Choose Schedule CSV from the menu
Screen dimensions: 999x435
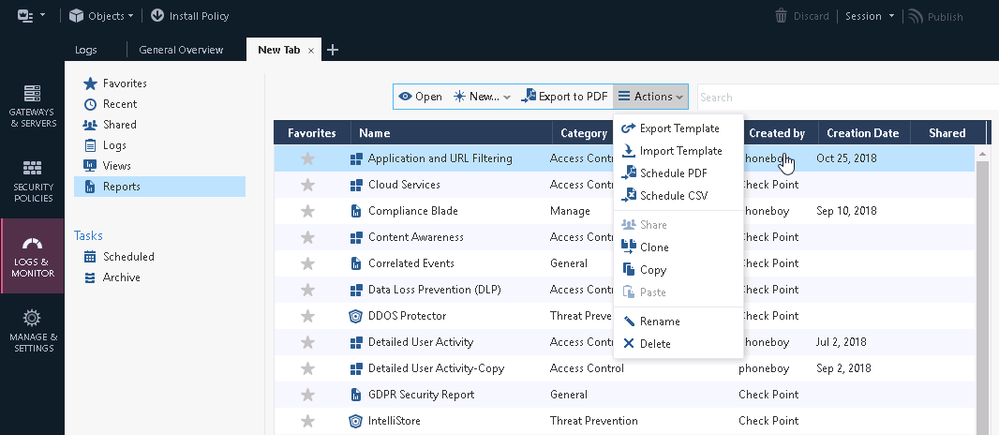point(679,196)
